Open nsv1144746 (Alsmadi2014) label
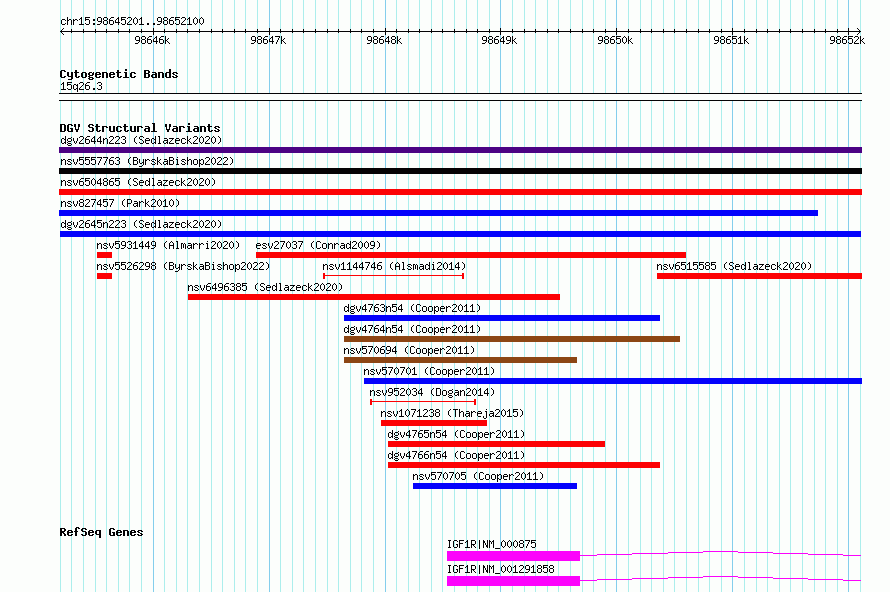 tap(394, 266)
